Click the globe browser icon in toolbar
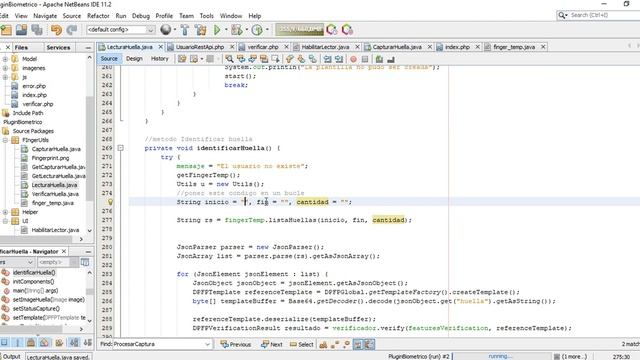This screenshot has height=360, width=640. pyautogui.click(x=166, y=29)
